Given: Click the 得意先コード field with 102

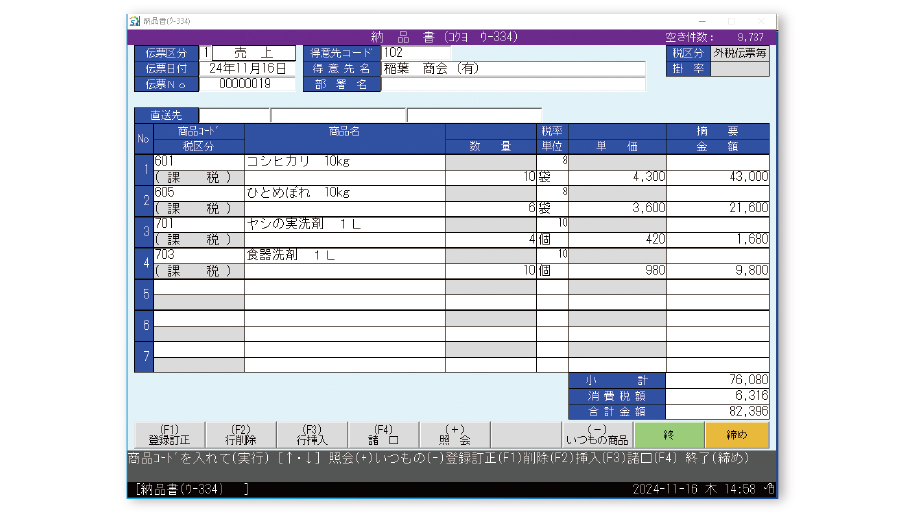Looking at the screenshot, I should point(415,53).
